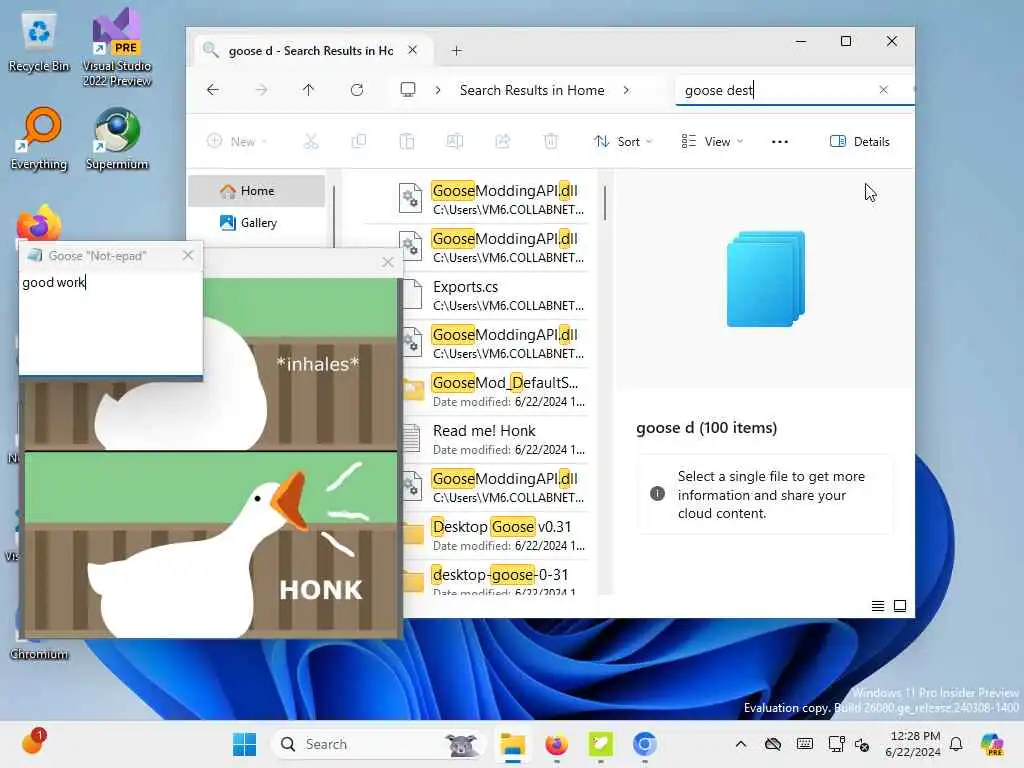Click in the Goose Not-epad text area
Screen dimensions: 1024x768
[x=110, y=322]
